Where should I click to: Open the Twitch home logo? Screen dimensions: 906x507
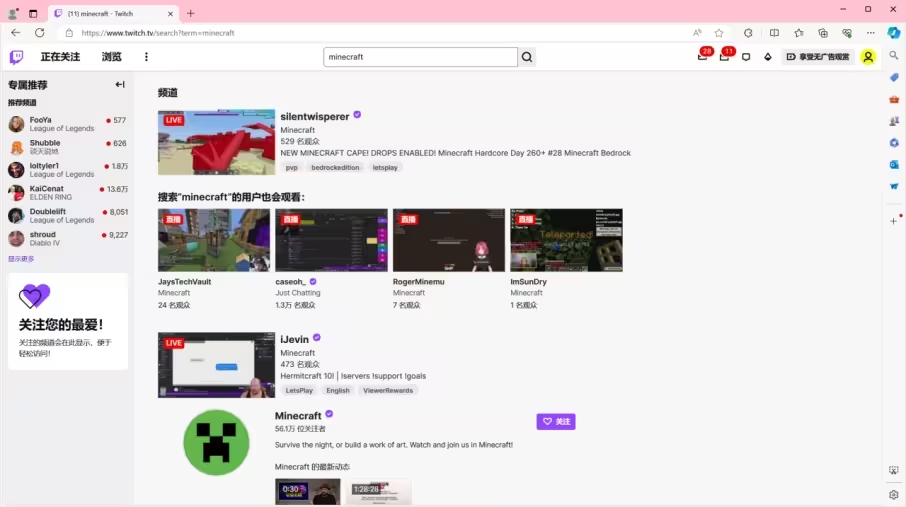tap(16, 57)
